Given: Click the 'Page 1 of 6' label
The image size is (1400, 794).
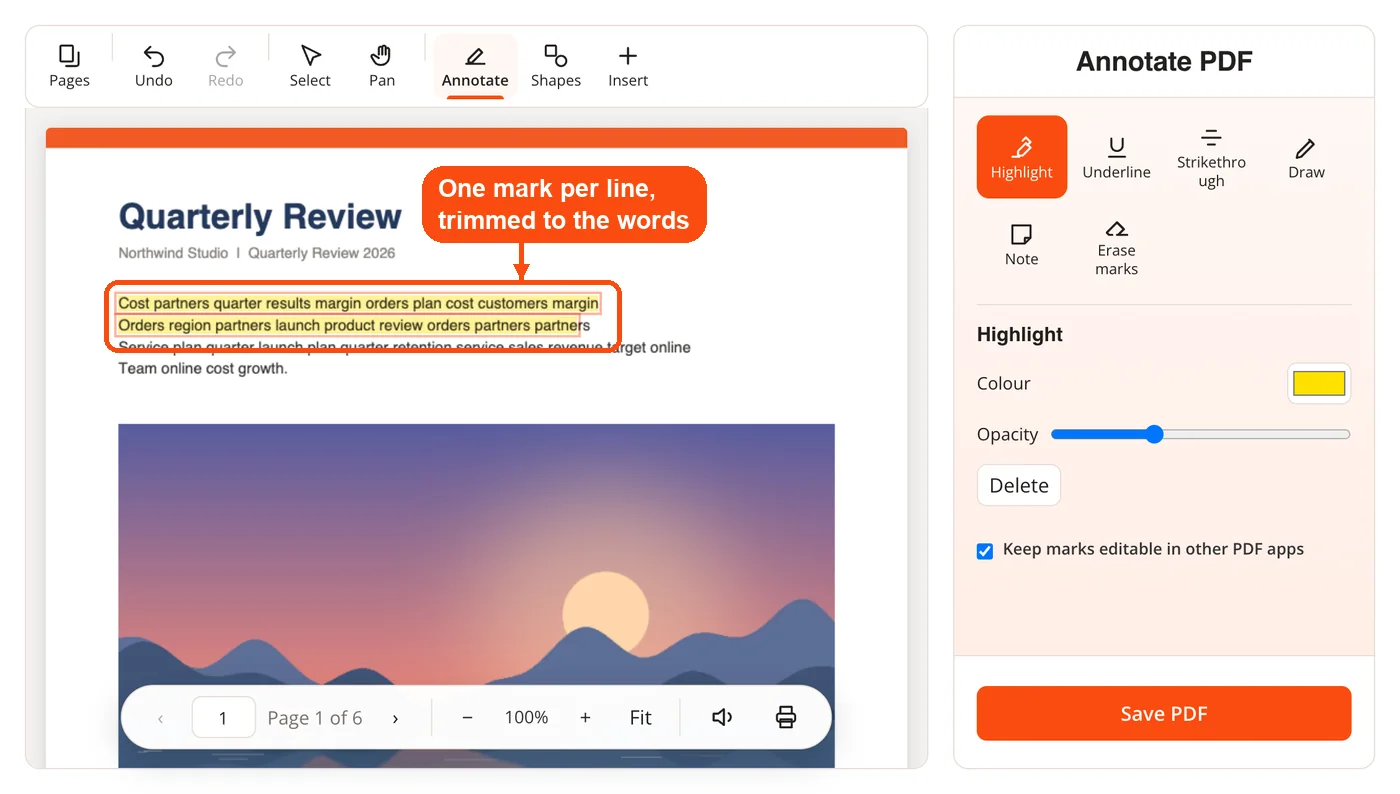Looking at the screenshot, I should click(x=315, y=718).
